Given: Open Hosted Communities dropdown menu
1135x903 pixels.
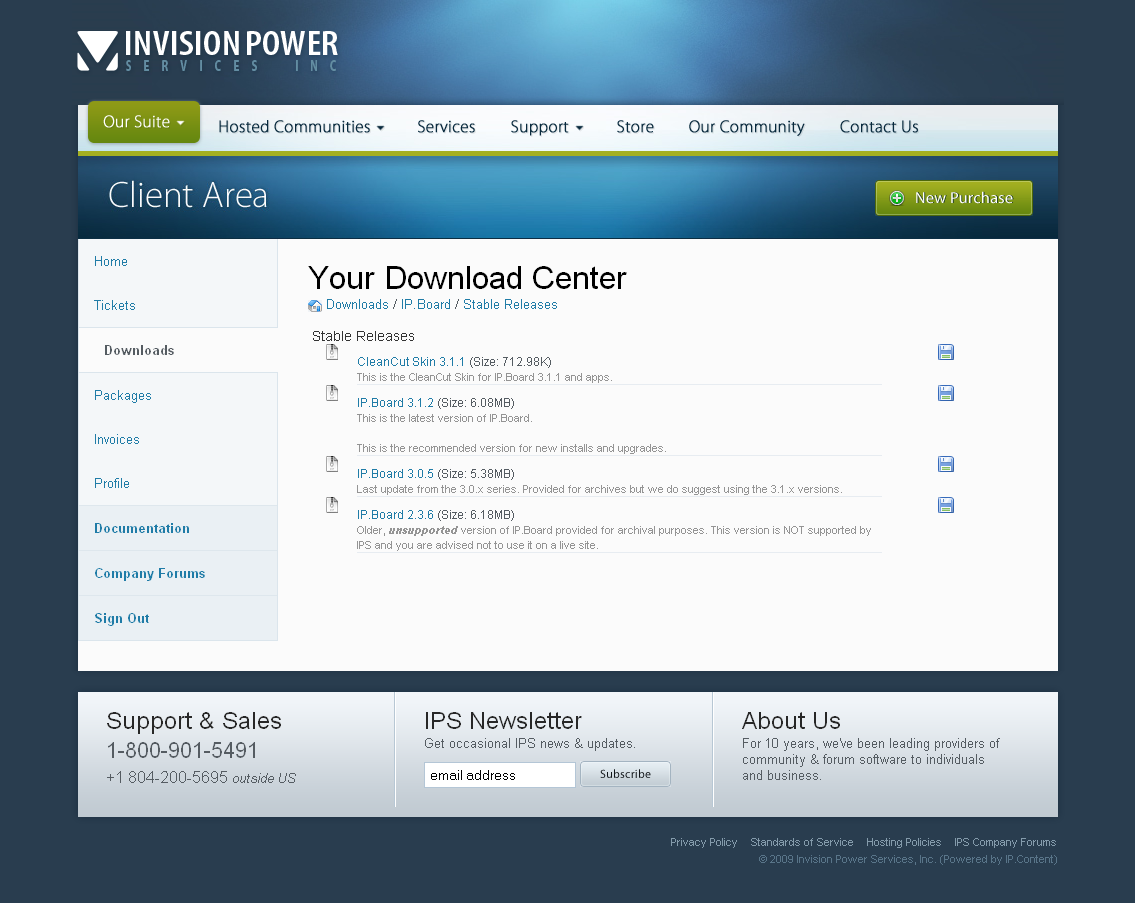Looking at the screenshot, I should pyautogui.click(x=301, y=127).
